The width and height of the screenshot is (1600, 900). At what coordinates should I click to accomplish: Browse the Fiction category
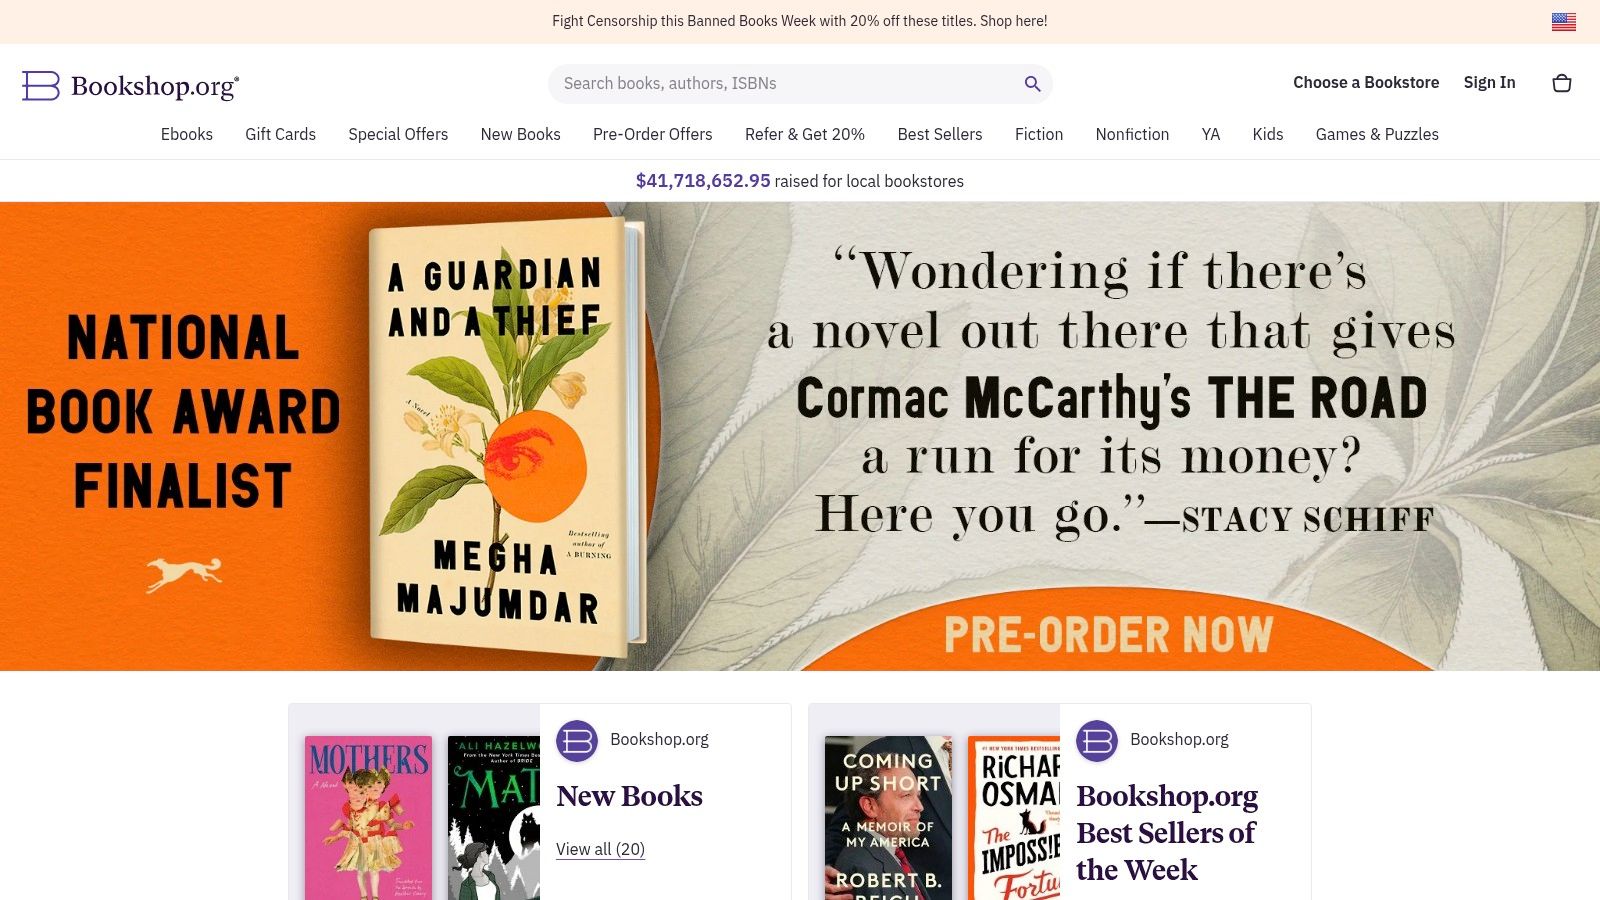pos(1039,134)
